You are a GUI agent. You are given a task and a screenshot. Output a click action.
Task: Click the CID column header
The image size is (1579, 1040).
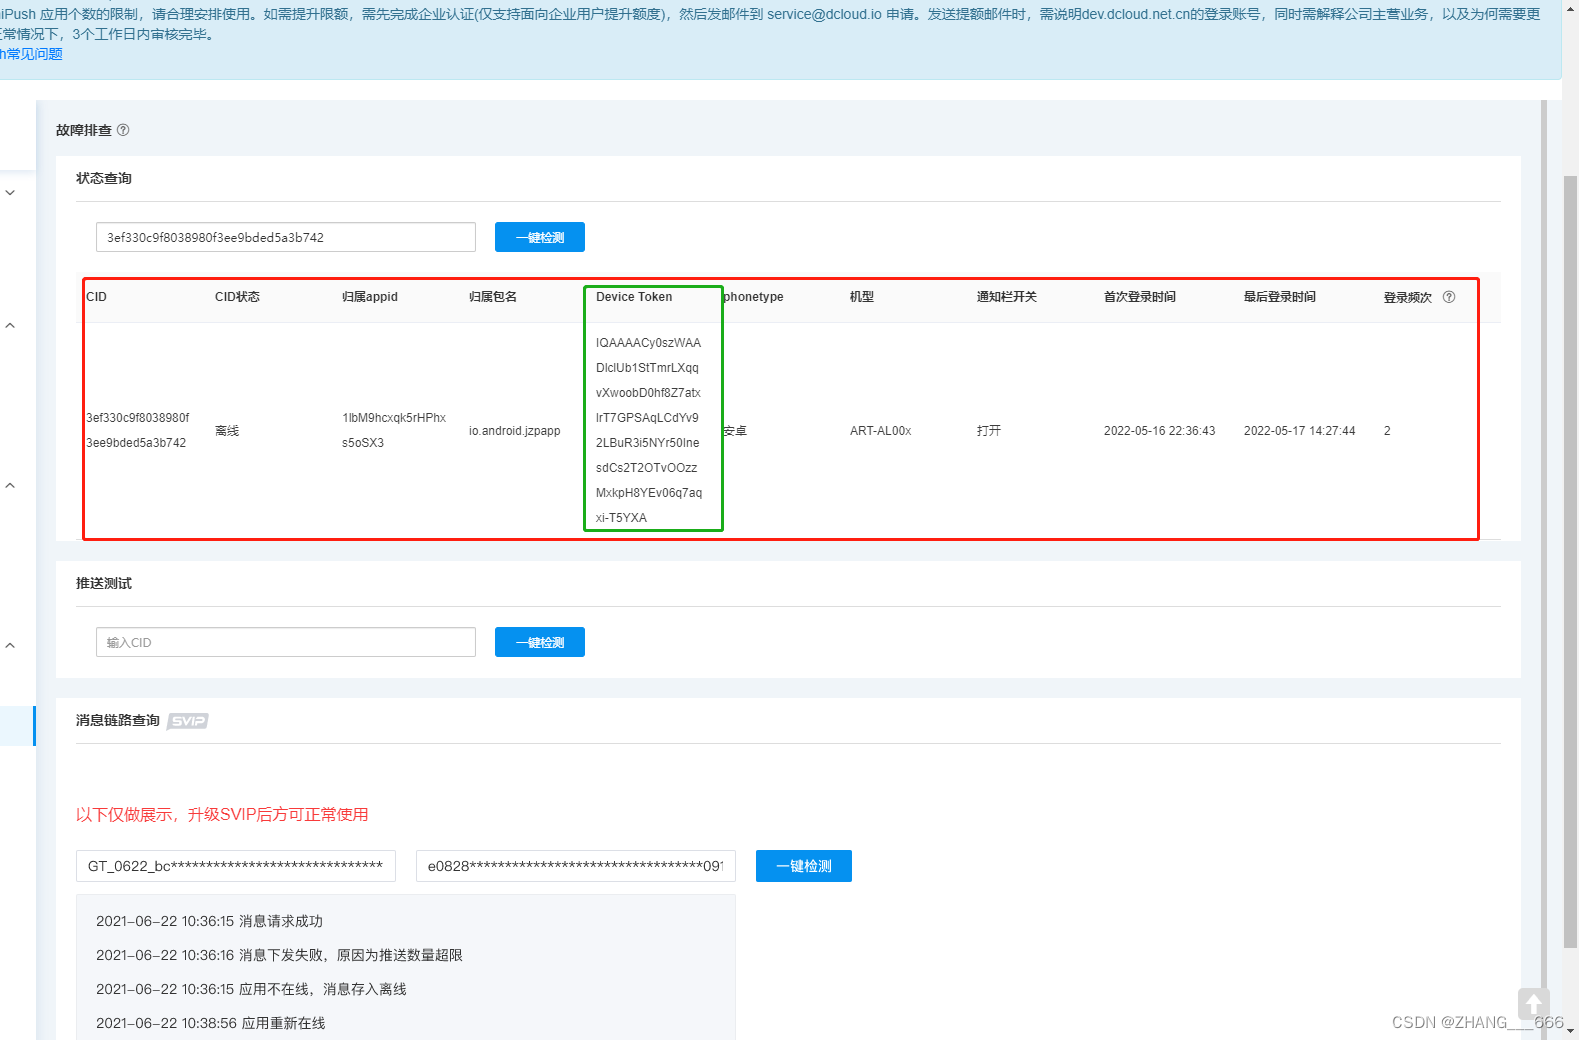click(97, 297)
